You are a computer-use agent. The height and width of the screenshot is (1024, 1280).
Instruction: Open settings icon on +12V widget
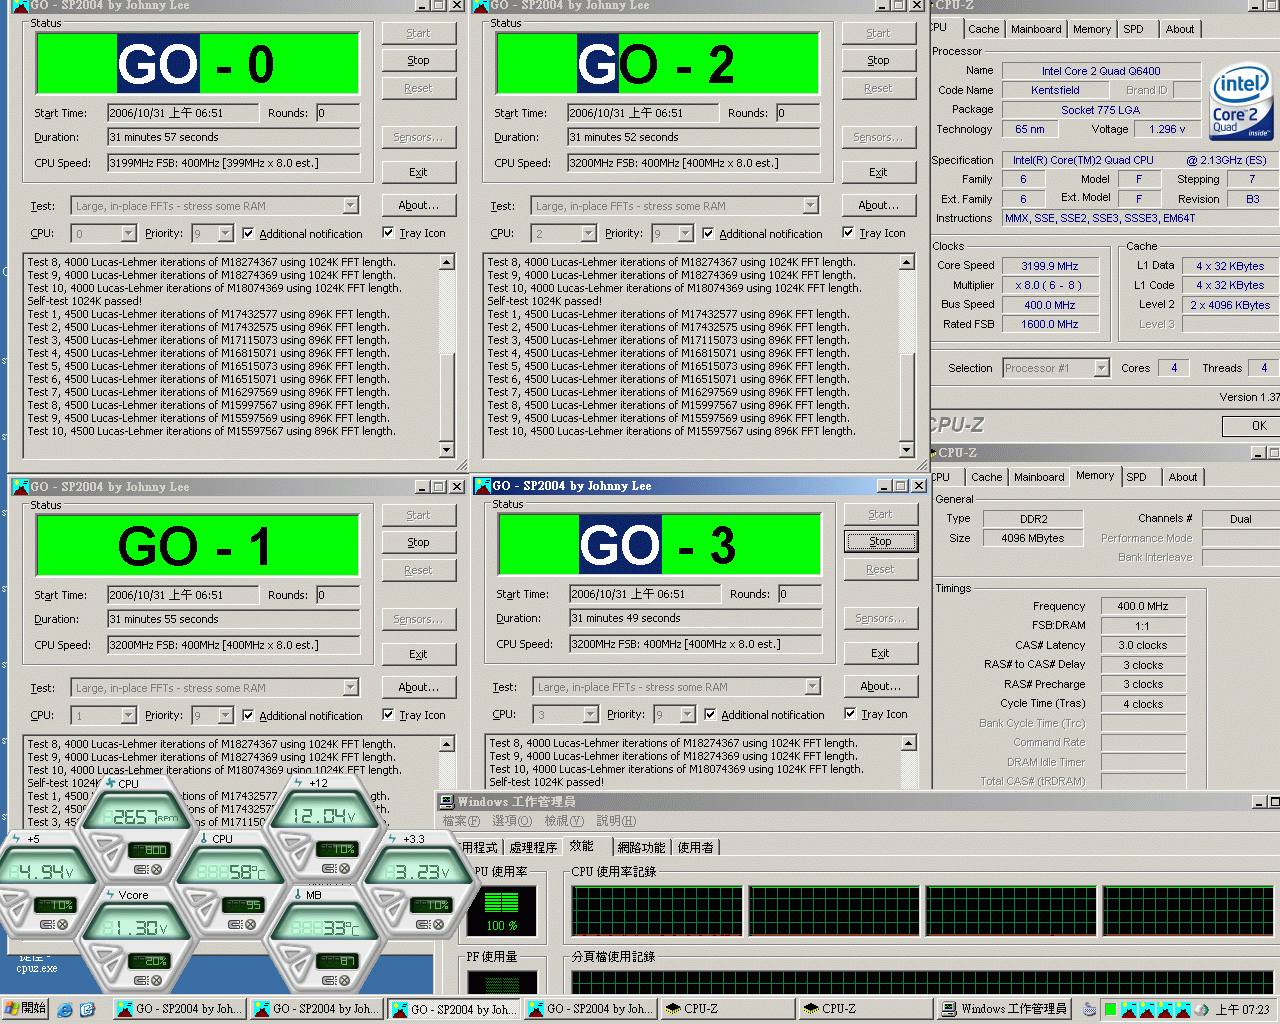[x=330, y=868]
